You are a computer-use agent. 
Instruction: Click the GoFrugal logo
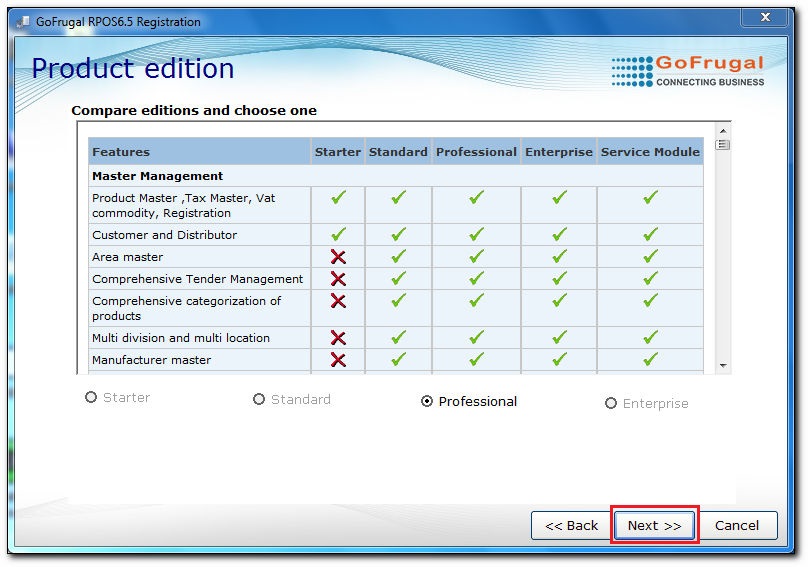(x=687, y=71)
